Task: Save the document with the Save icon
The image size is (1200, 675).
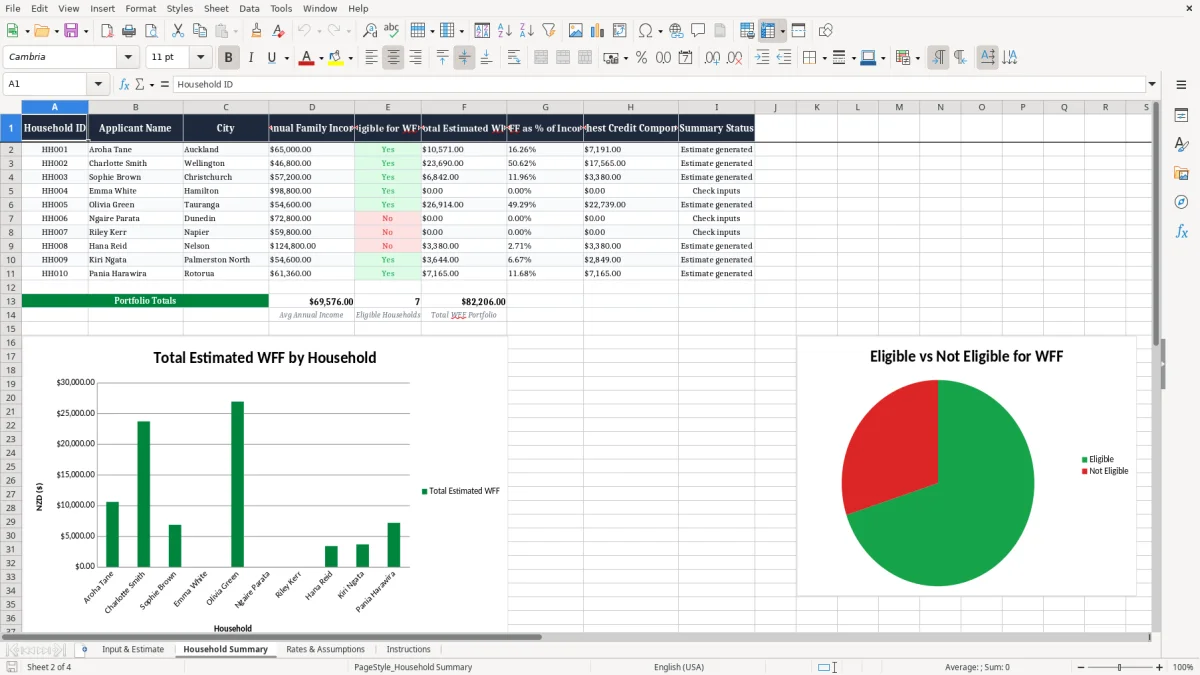Action: coord(71,31)
